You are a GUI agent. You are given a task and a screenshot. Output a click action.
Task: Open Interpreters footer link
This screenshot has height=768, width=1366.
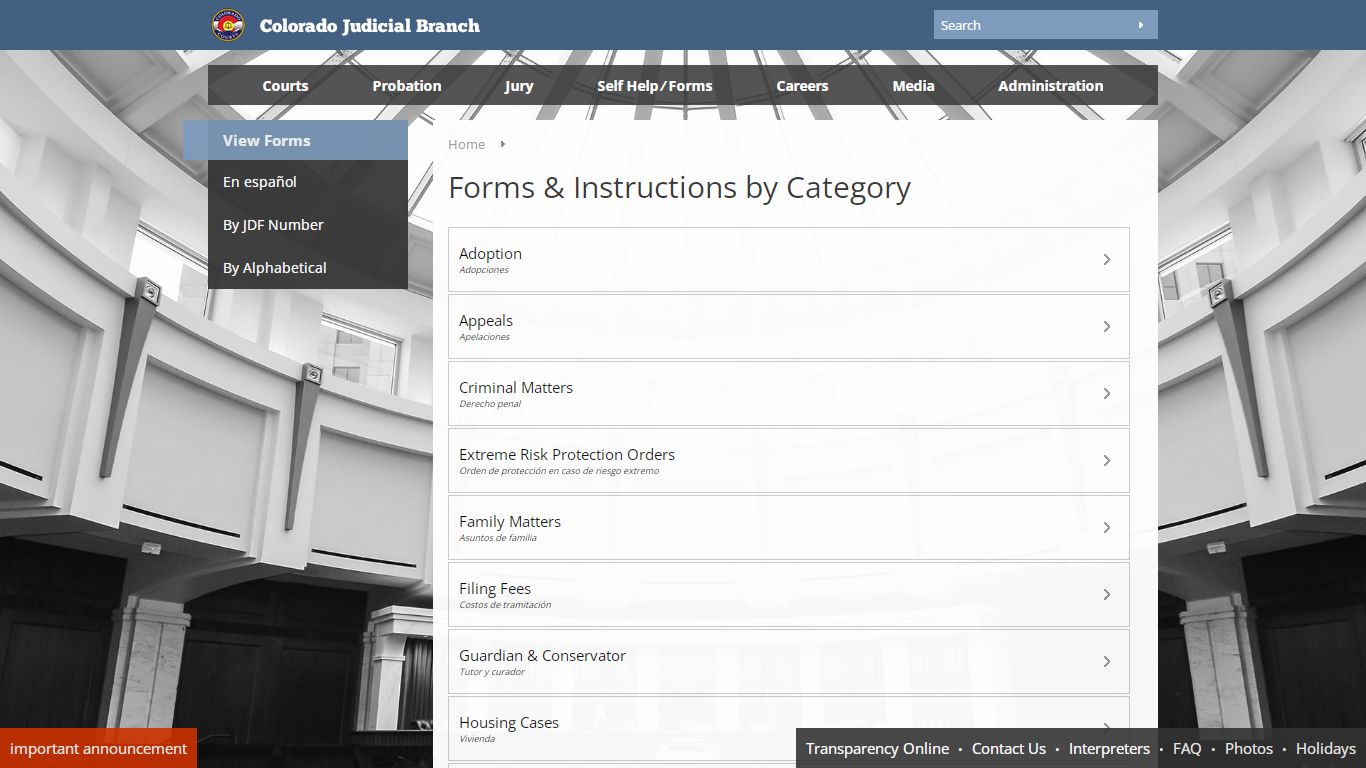tap(1109, 748)
